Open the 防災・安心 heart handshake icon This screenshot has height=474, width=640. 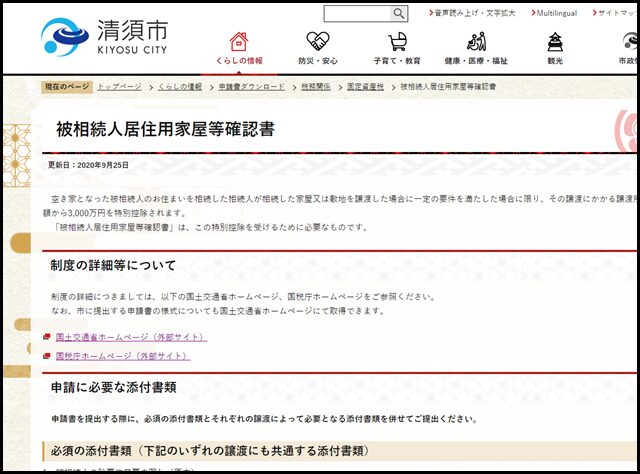318,41
